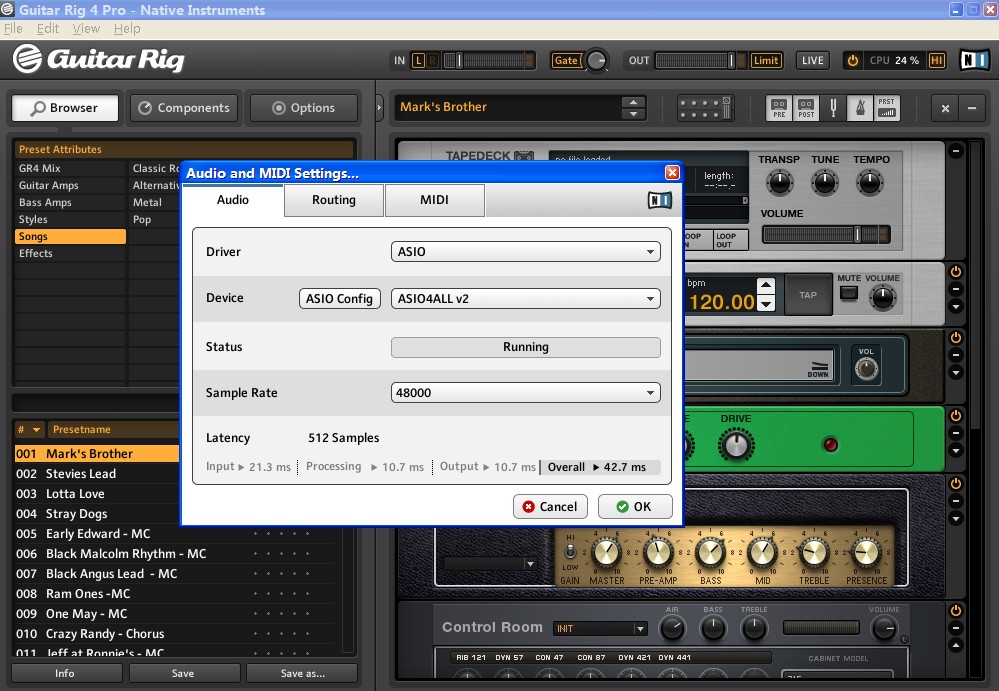Clear the rack with X icon
The width and height of the screenshot is (999, 691).
(945, 108)
